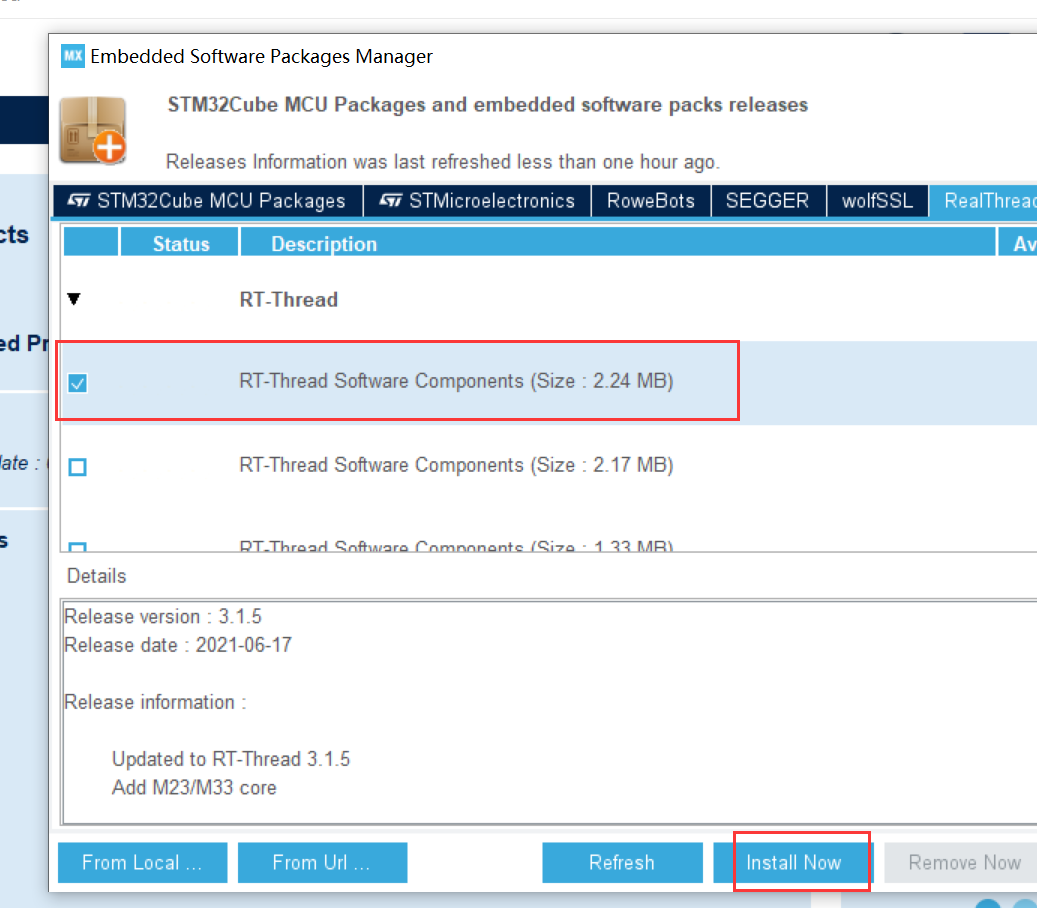Open the From Local installer dialog
Image resolution: width=1037 pixels, height=908 pixels.
click(x=142, y=862)
